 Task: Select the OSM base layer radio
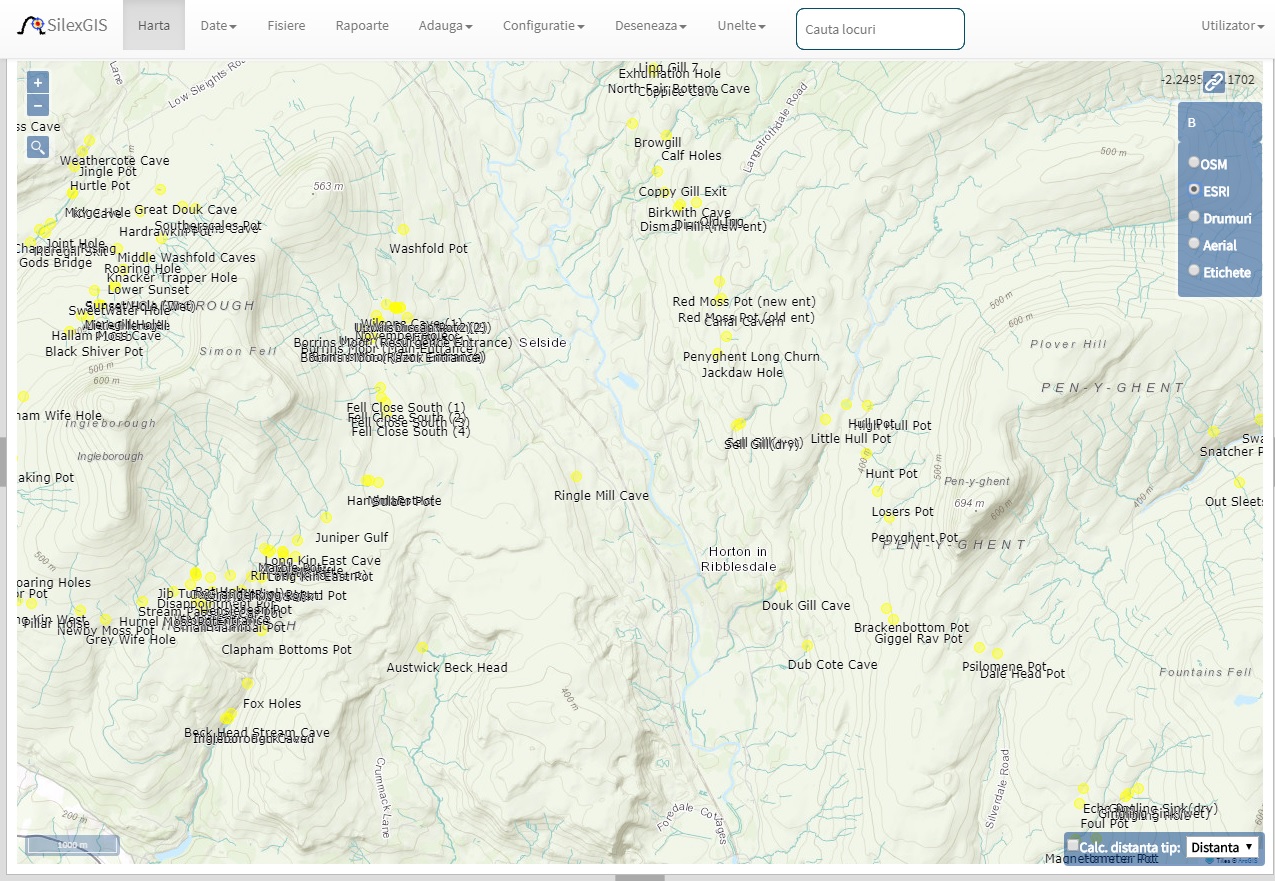1194,163
